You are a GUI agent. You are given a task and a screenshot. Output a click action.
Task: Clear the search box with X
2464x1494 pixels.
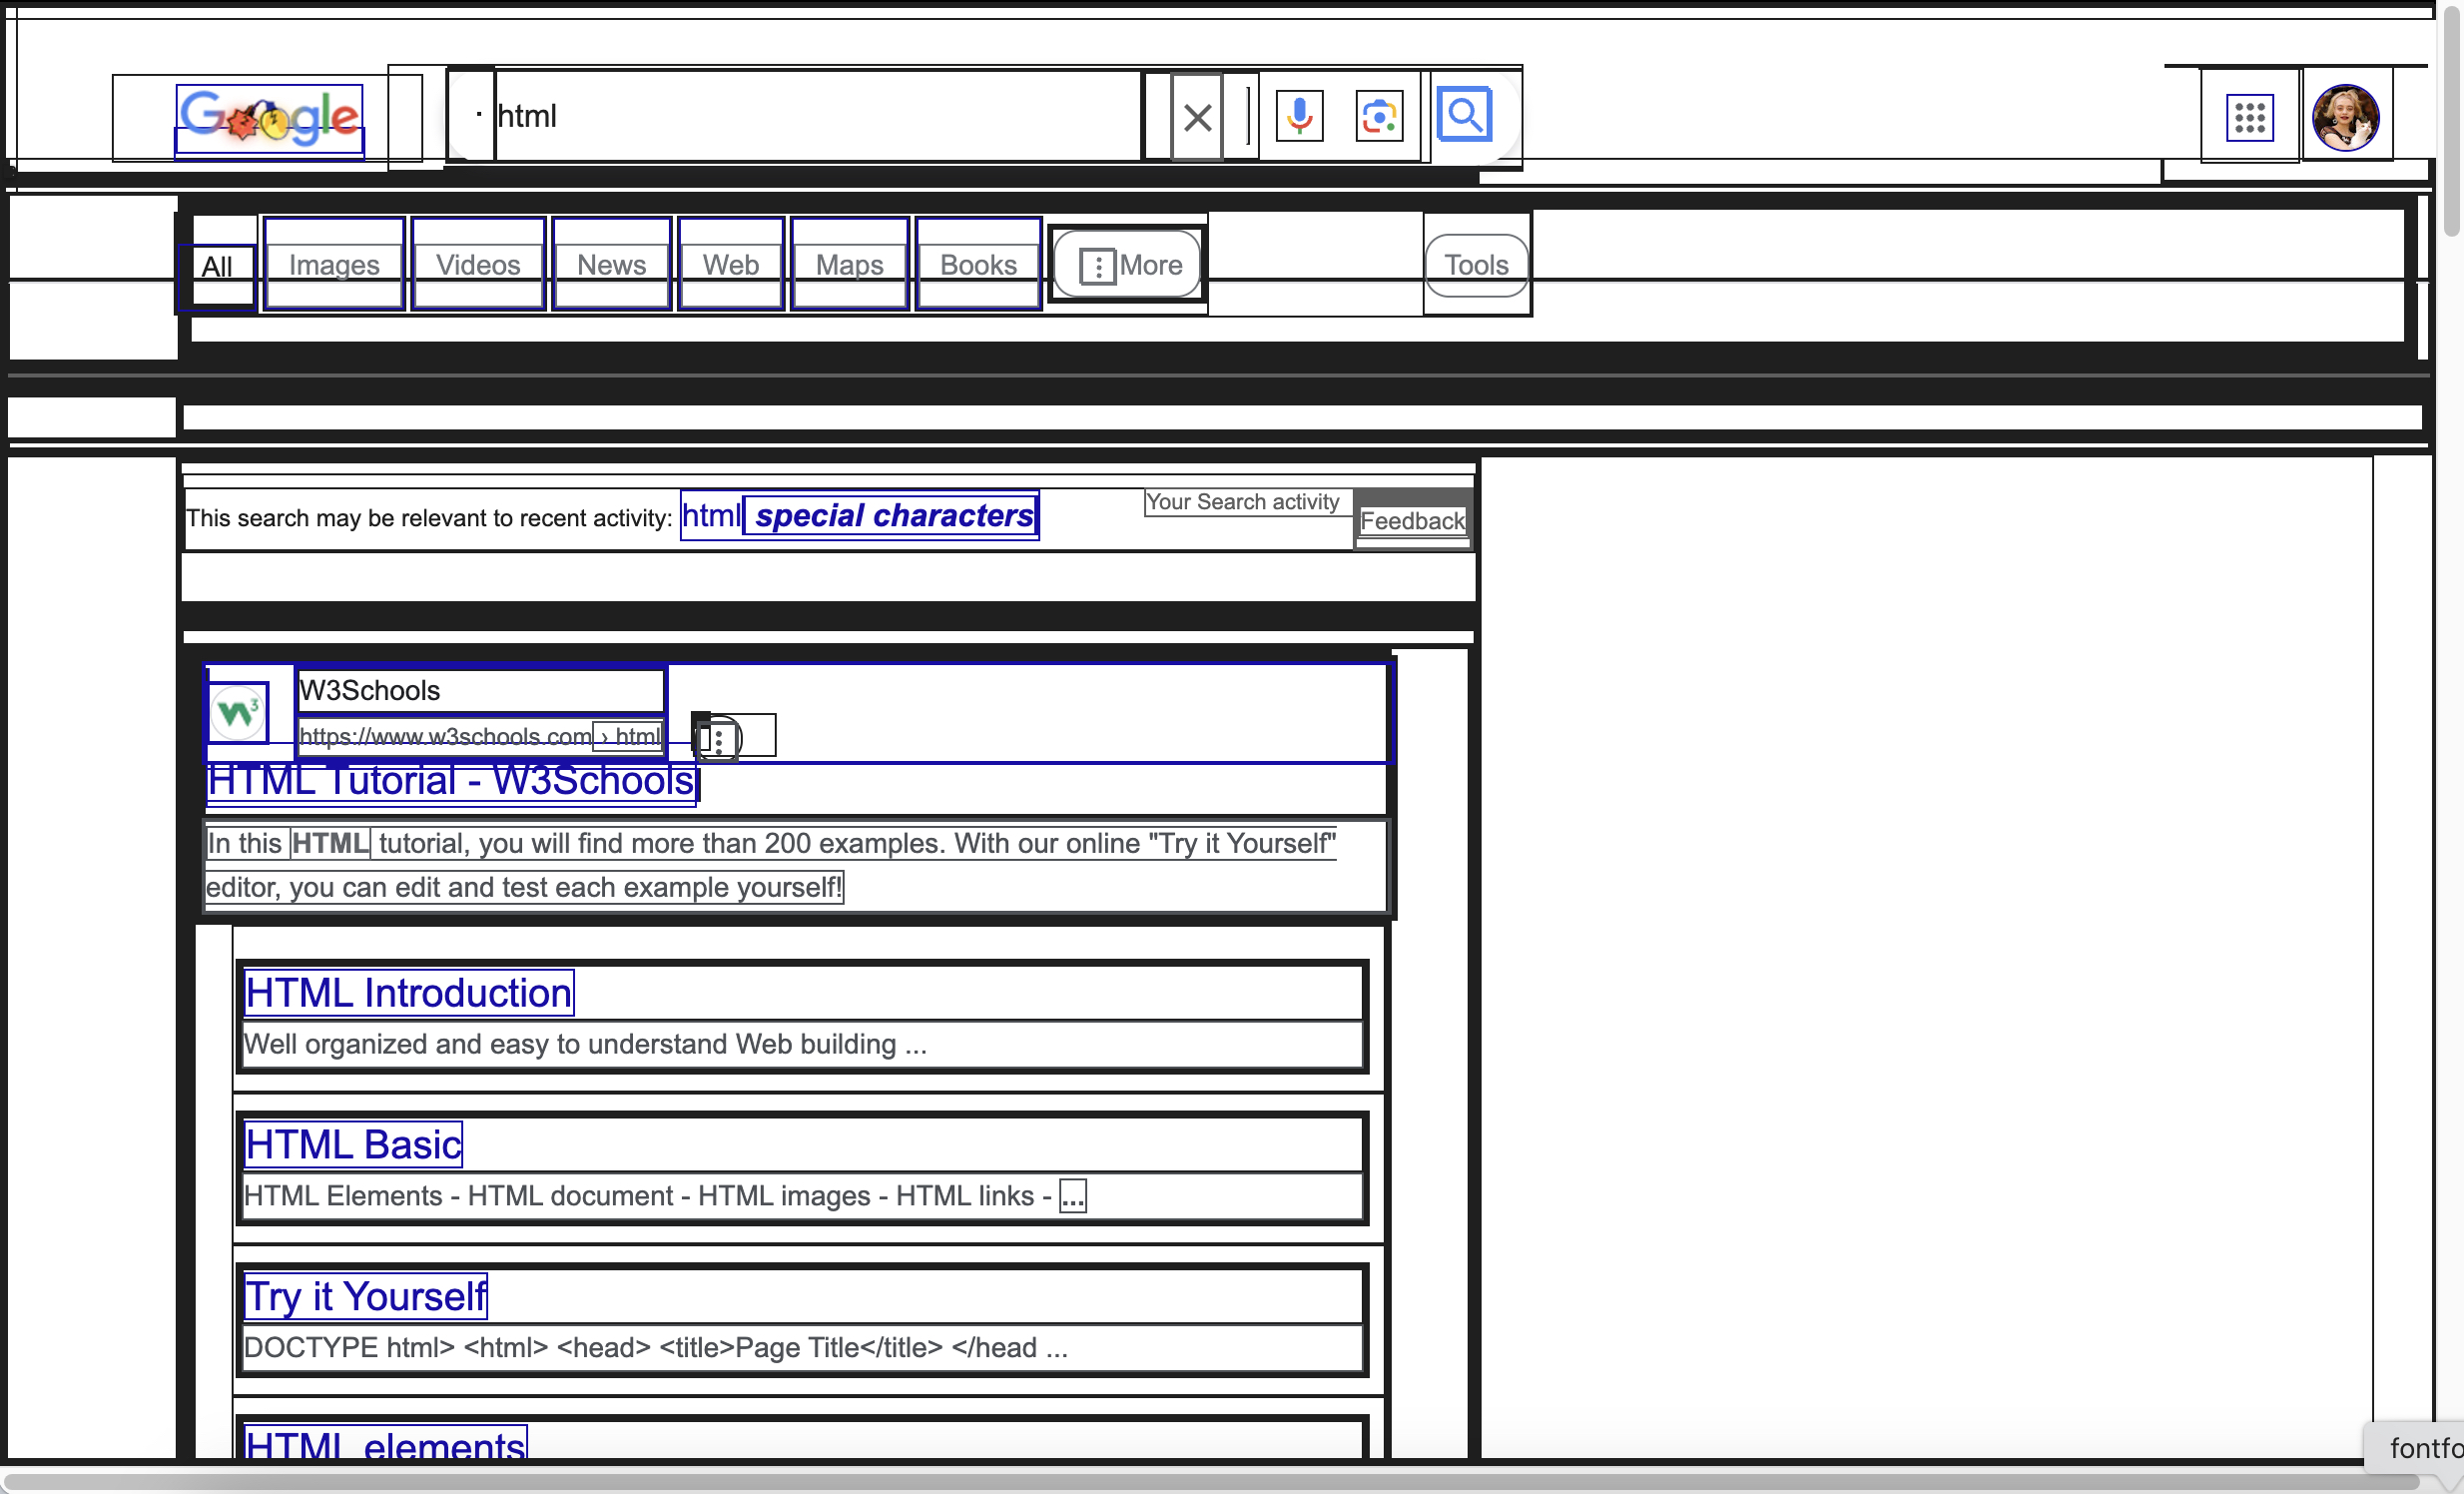pyautogui.click(x=1197, y=117)
